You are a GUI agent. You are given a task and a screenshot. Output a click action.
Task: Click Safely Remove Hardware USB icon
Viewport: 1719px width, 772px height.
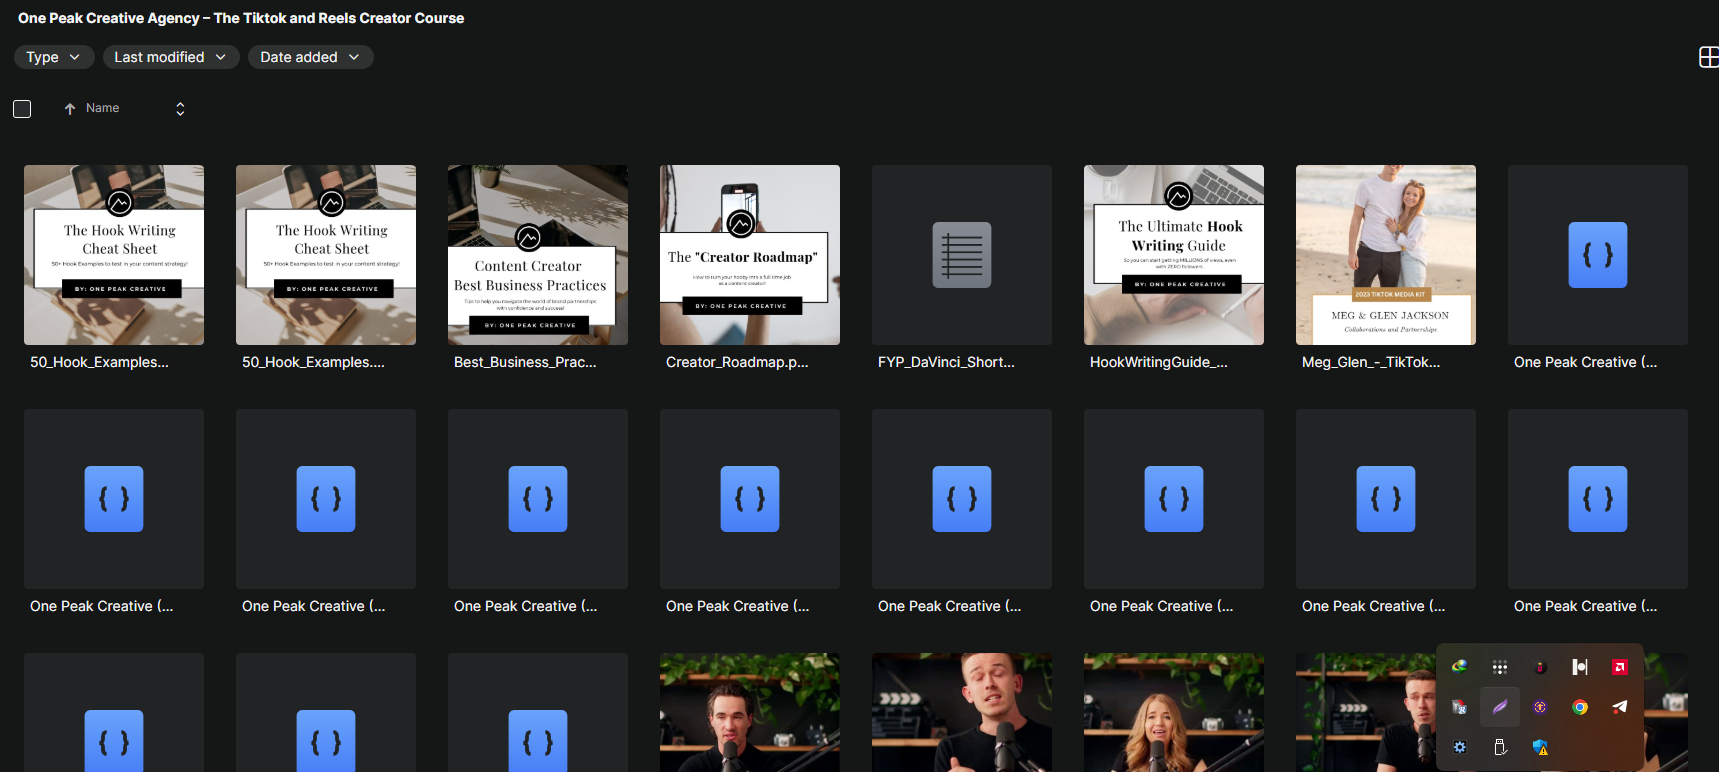1500,747
